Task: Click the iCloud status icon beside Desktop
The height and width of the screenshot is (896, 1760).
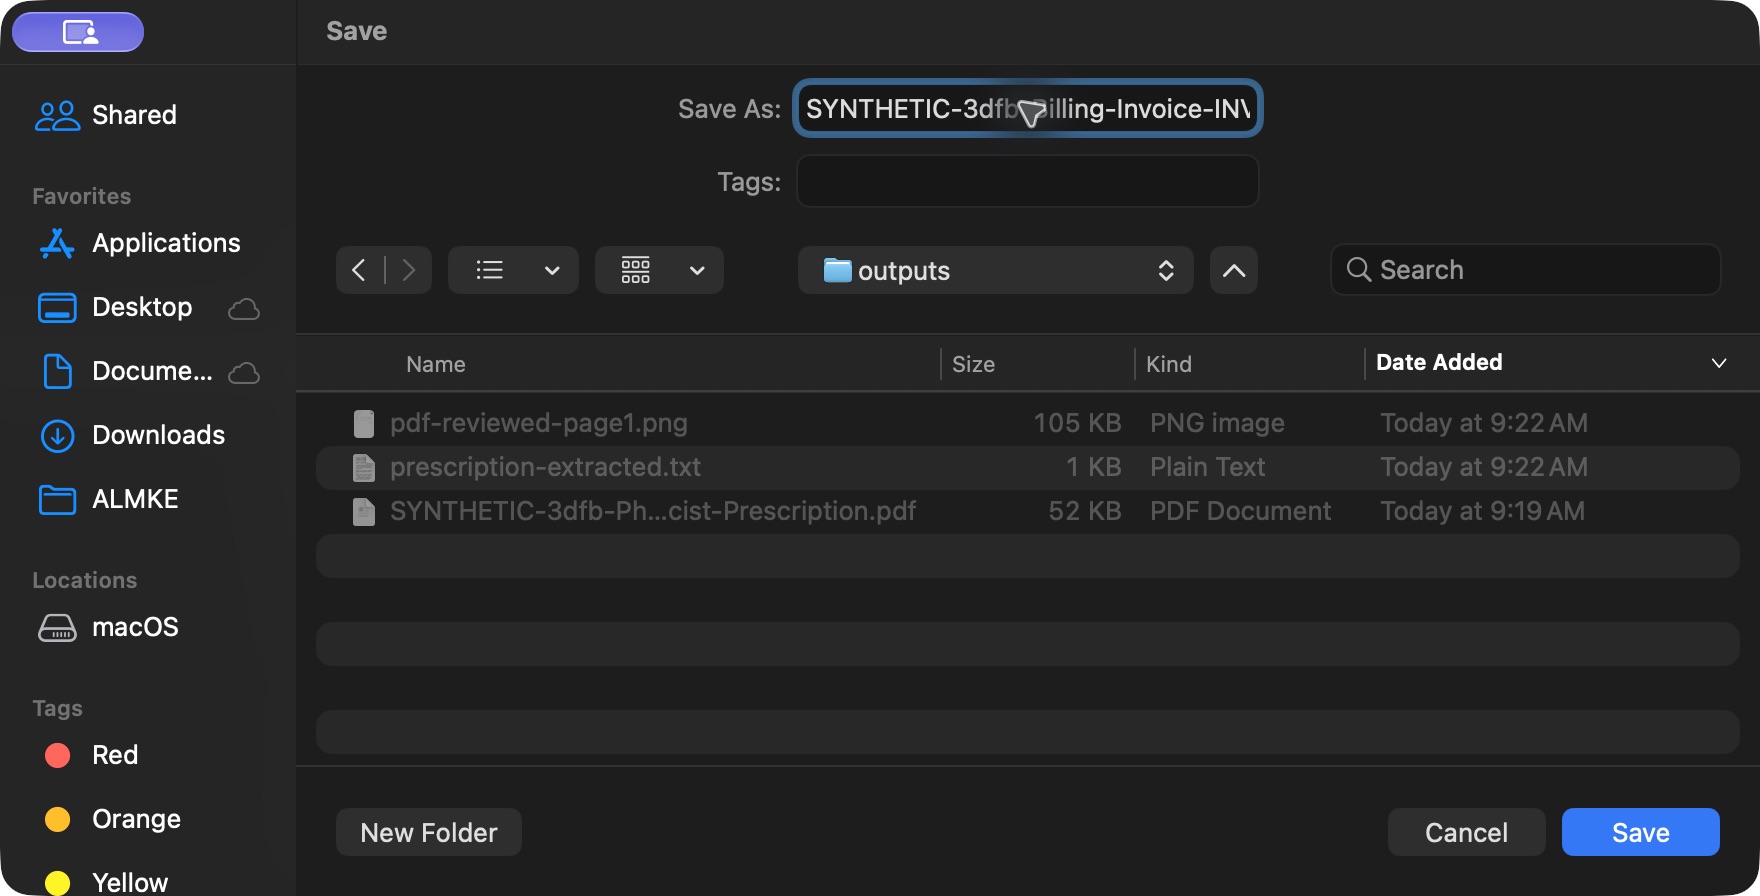Action: 244,309
